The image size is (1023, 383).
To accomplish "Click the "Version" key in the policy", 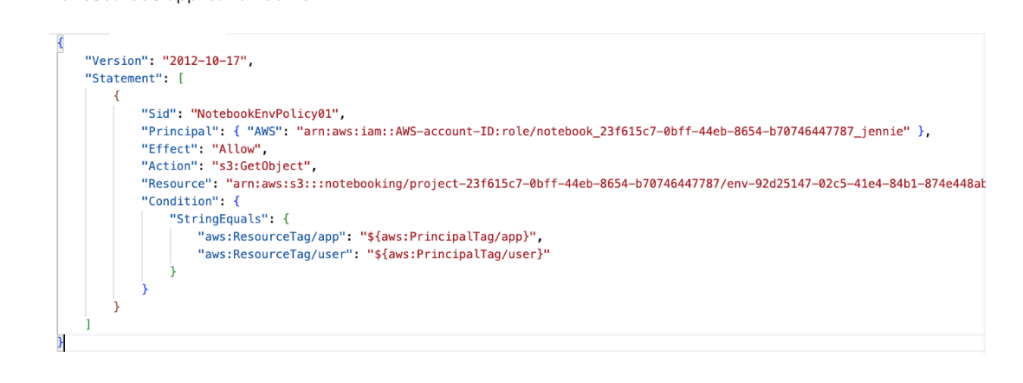I will tap(114, 61).
